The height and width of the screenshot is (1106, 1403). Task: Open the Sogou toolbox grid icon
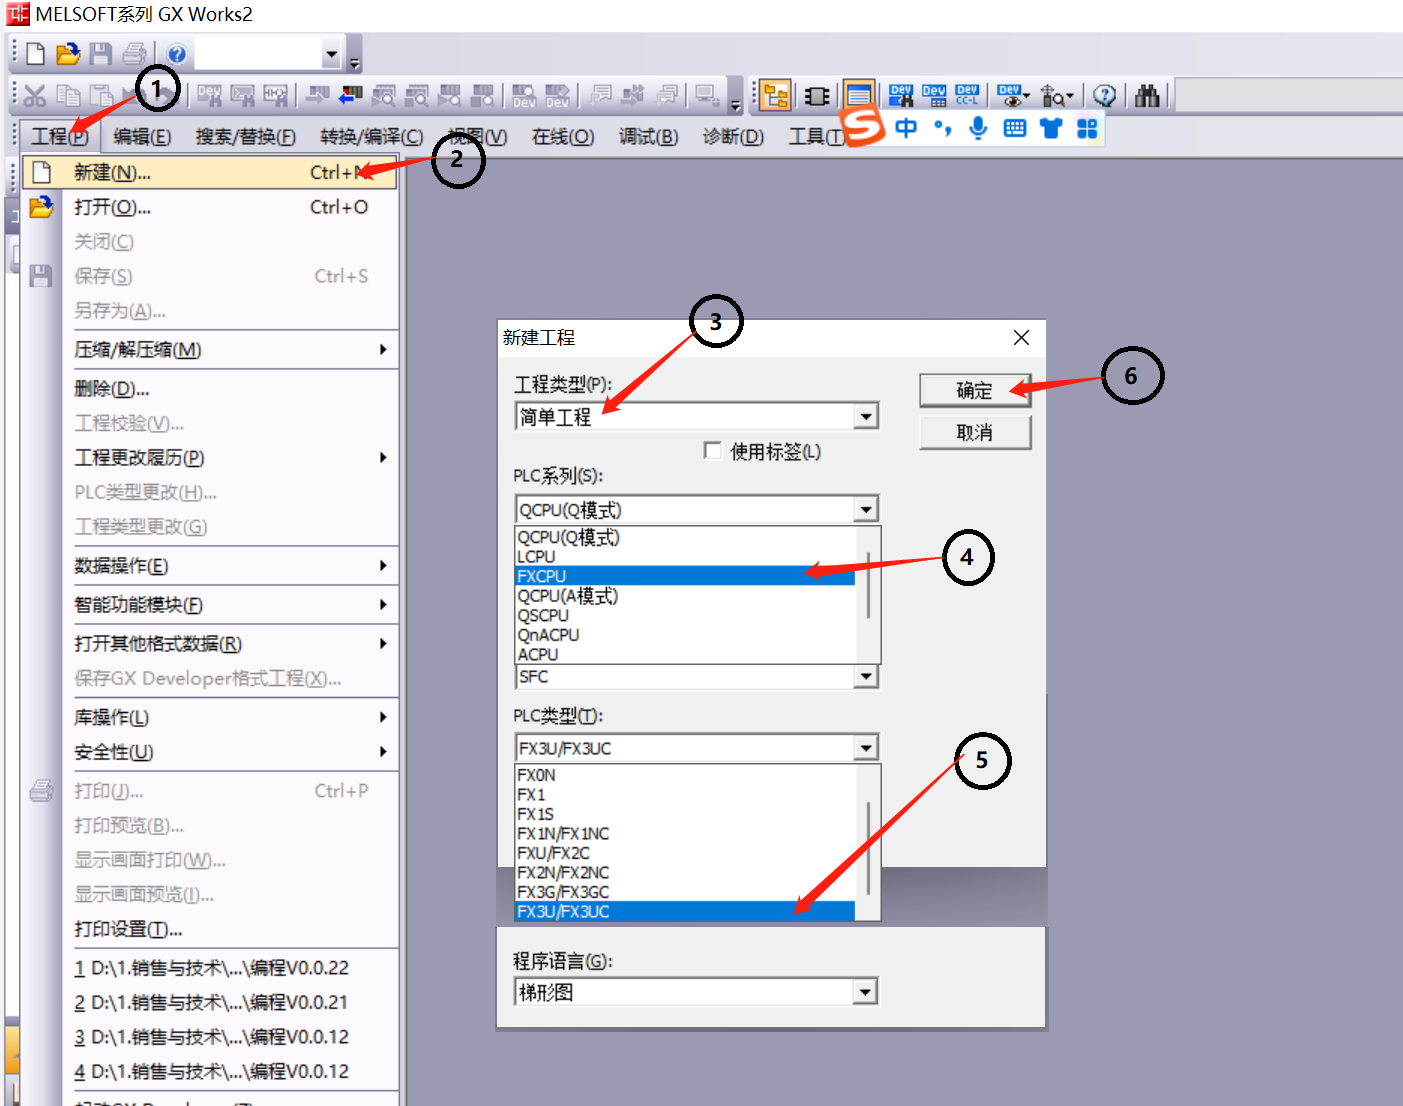point(1087,128)
